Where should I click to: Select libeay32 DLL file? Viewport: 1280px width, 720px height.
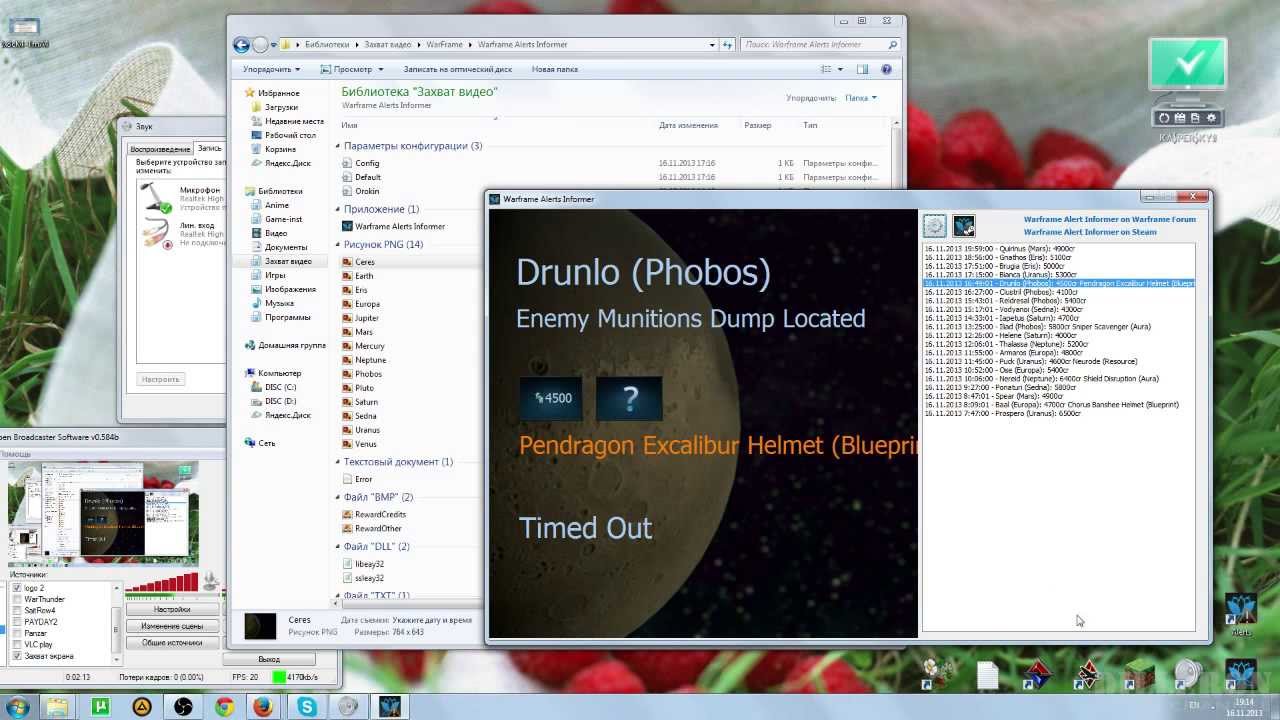point(363,564)
